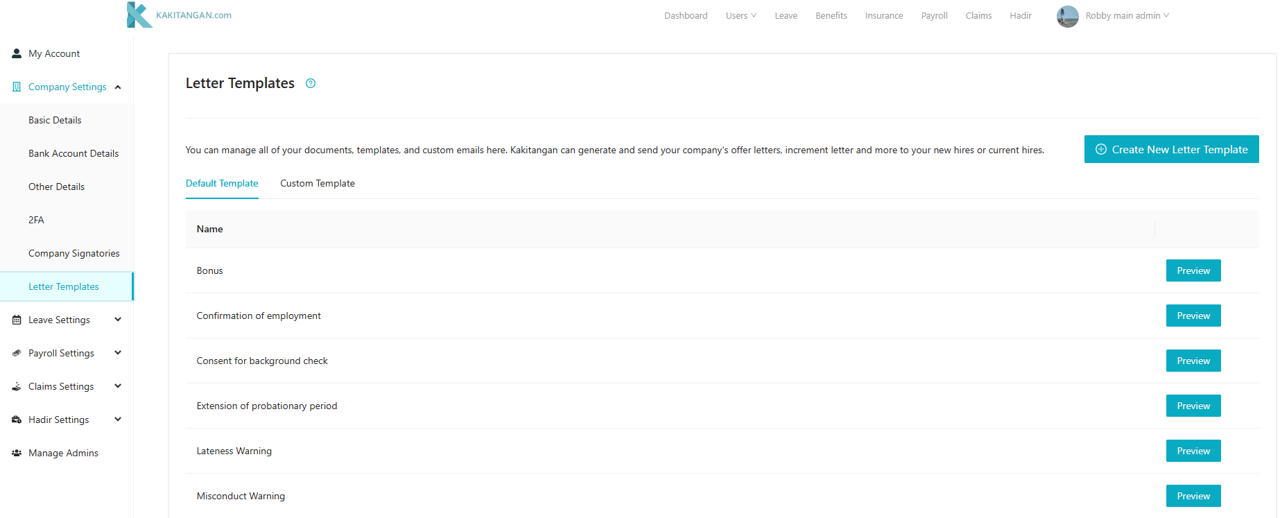The width and height of the screenshot is (1280, 518).
Task: Select the Default Template tab
Action: click(222, 184)
